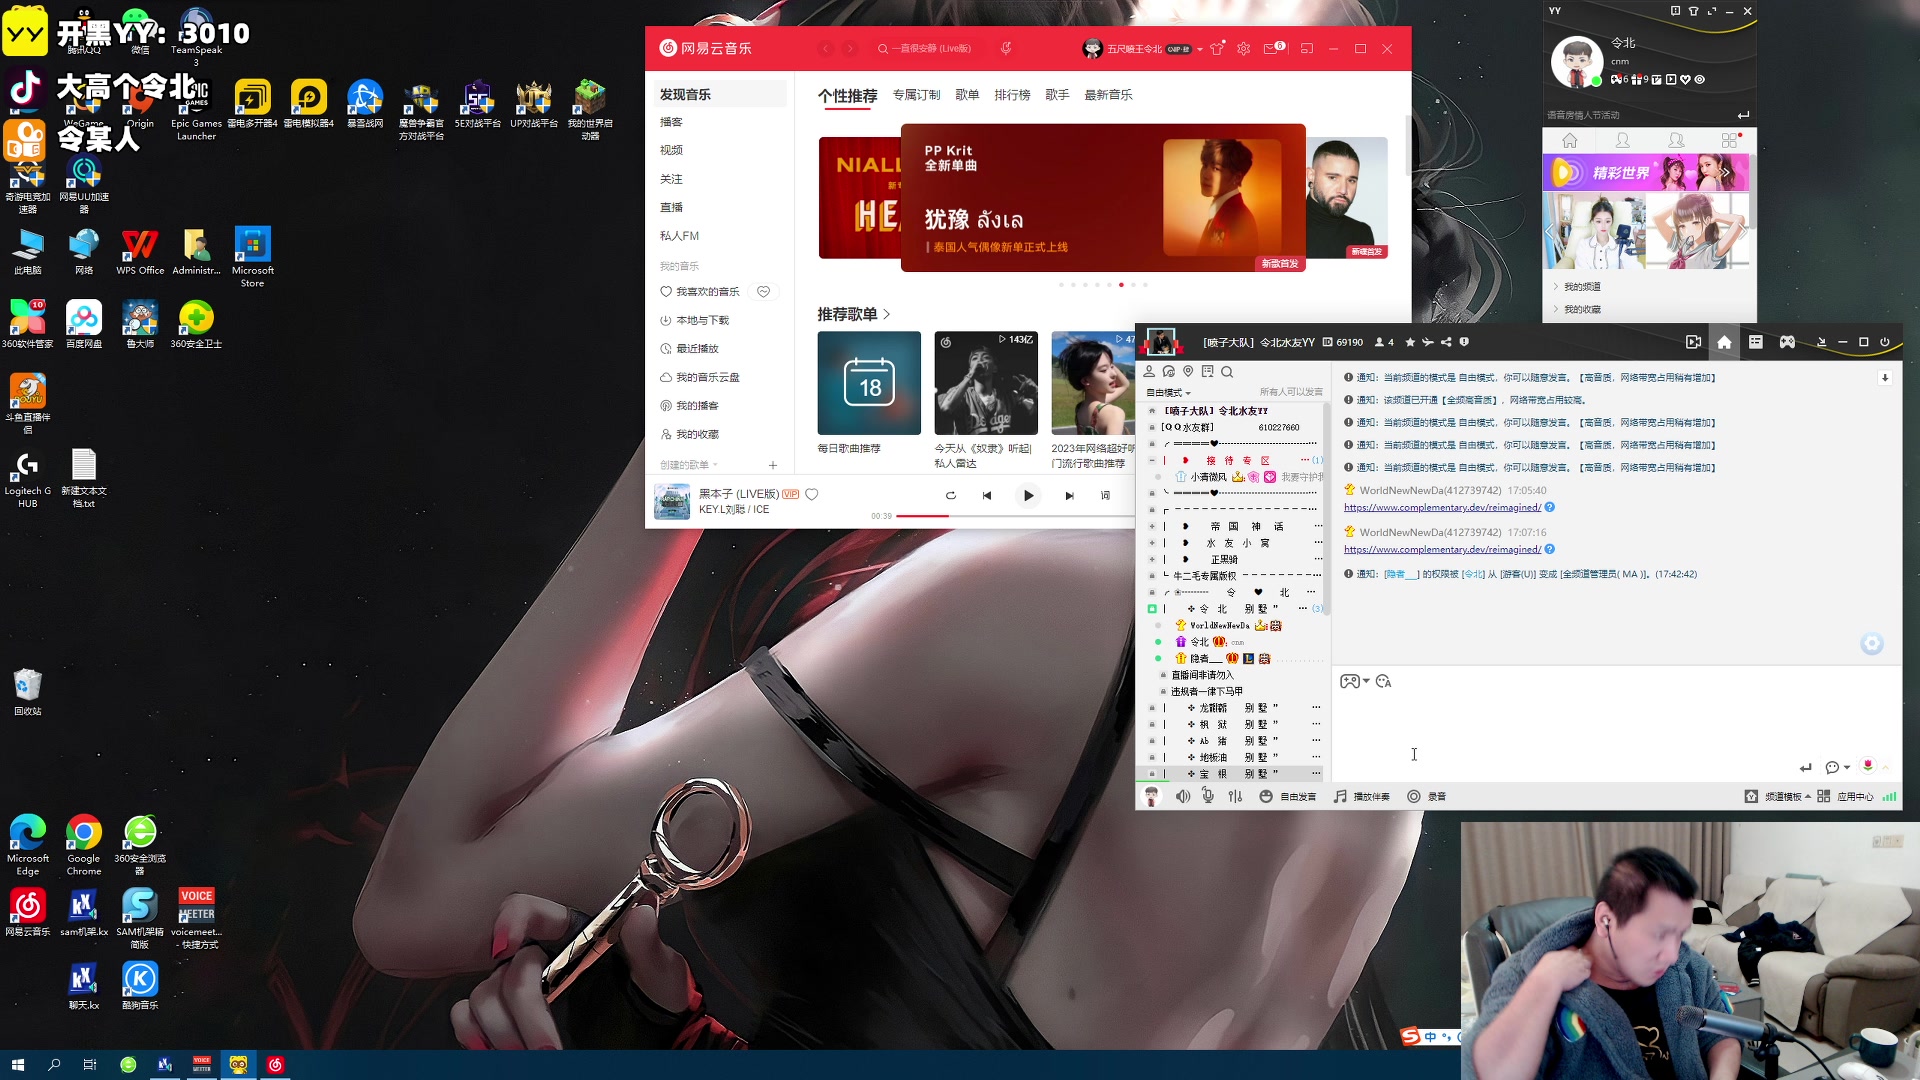Click 自由发言 speaking mode button
Viewport: 1920px width, 1080px height.
[1288, 797]
